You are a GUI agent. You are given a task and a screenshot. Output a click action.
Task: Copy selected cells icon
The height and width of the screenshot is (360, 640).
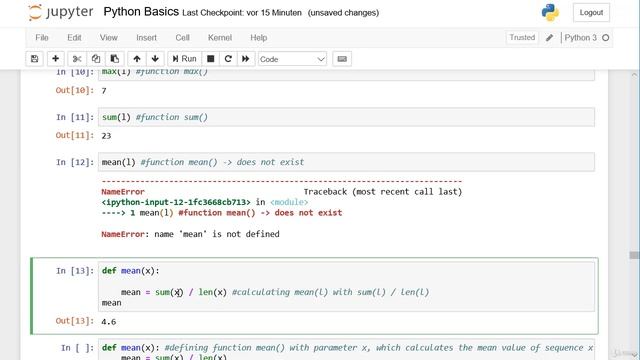coord(96,59)
